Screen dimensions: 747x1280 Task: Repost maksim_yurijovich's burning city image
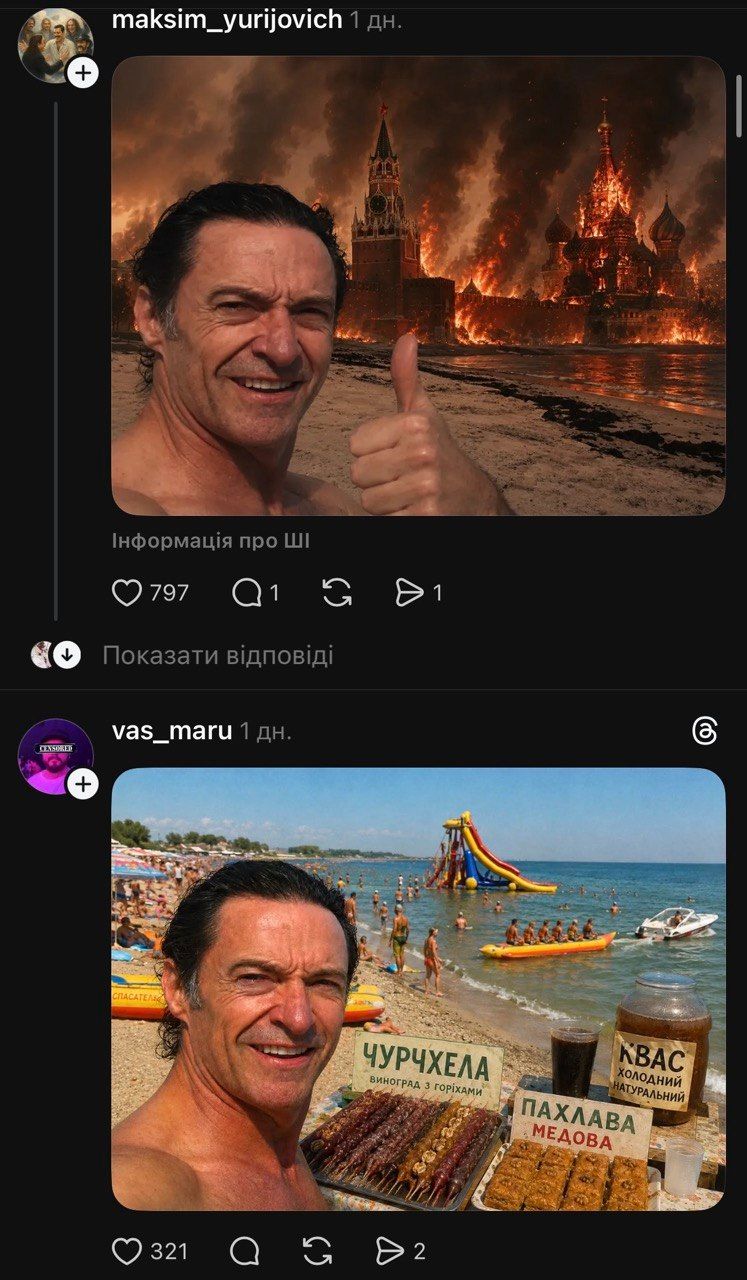337,593
